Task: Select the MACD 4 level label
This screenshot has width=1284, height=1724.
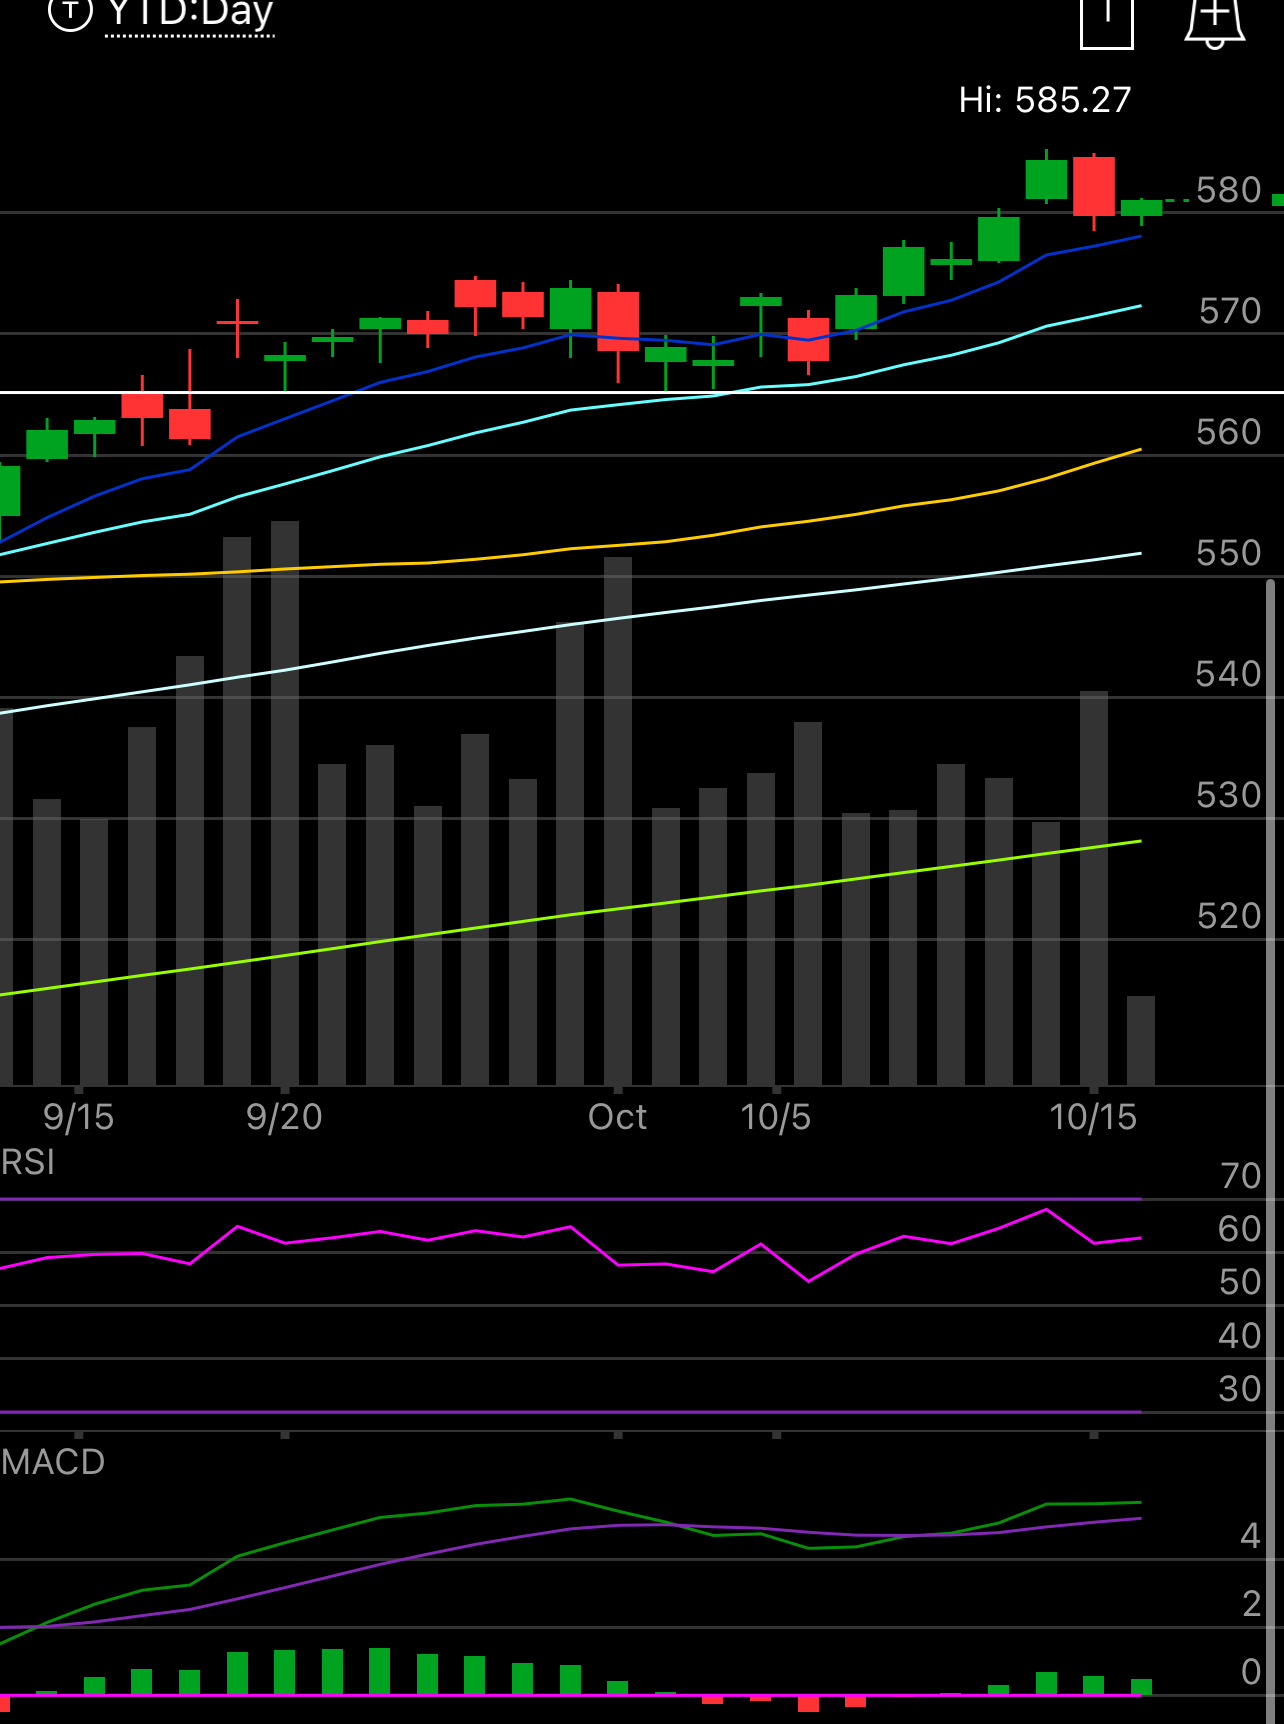Action: (1251, 1536)
